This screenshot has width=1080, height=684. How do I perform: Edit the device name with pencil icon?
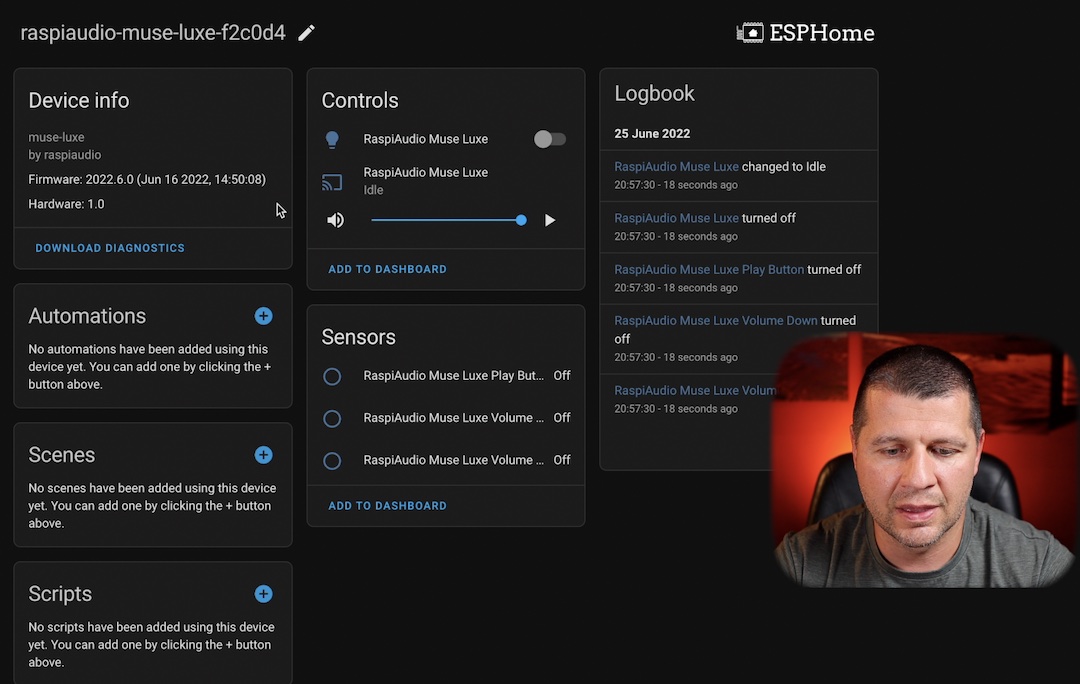[307, 33]
